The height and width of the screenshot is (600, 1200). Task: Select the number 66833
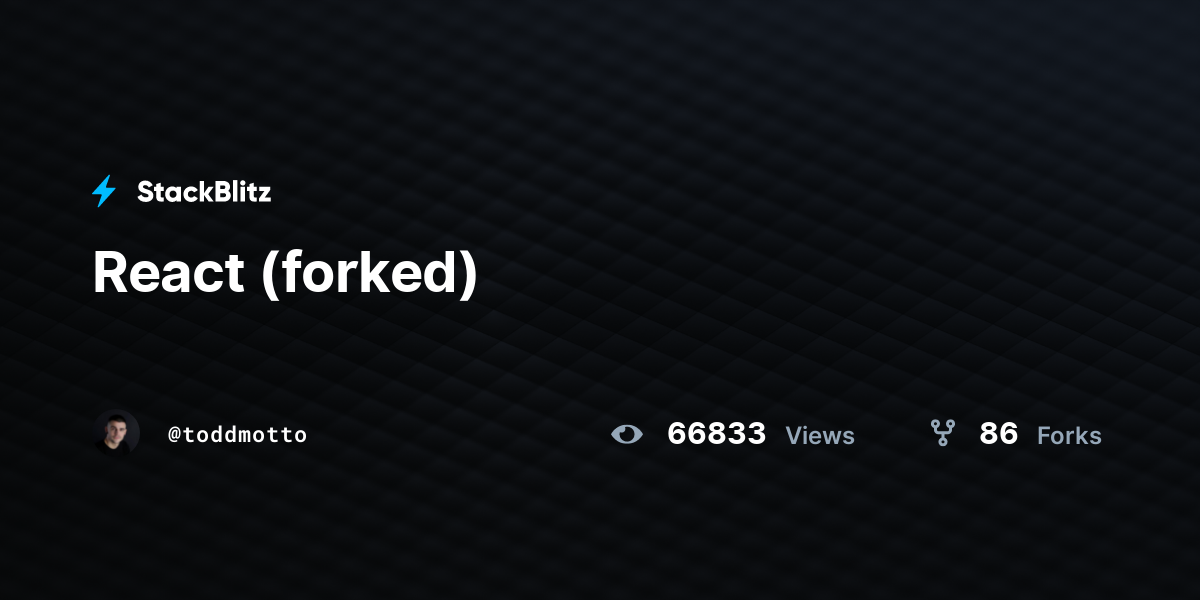[x=716, y=434]
